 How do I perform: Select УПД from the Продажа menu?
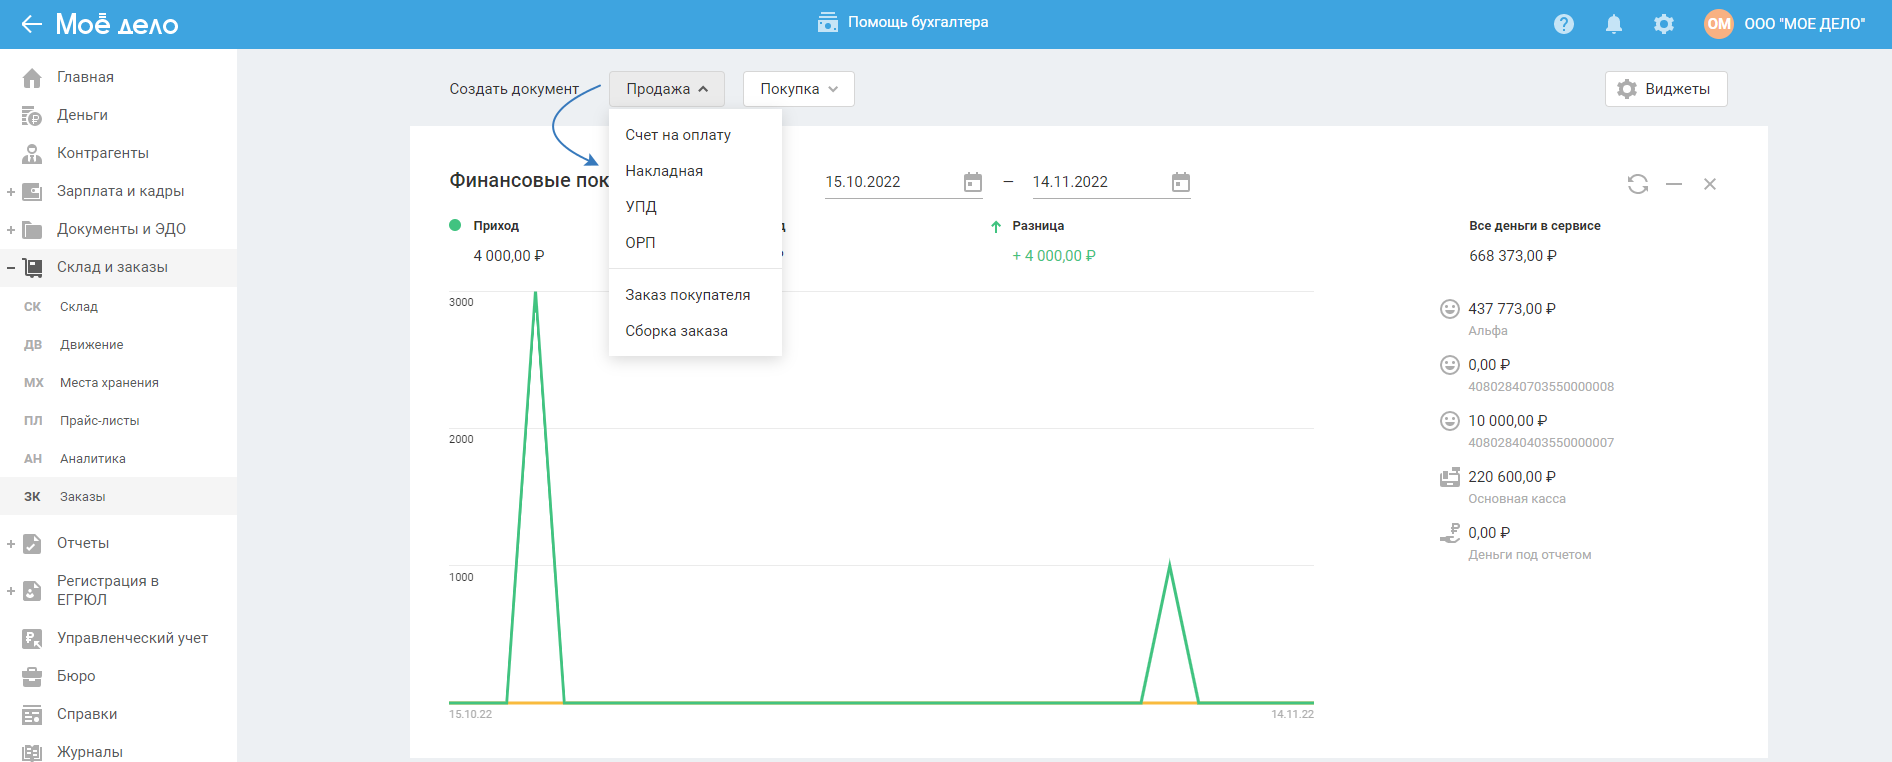(x=641, y=207)
